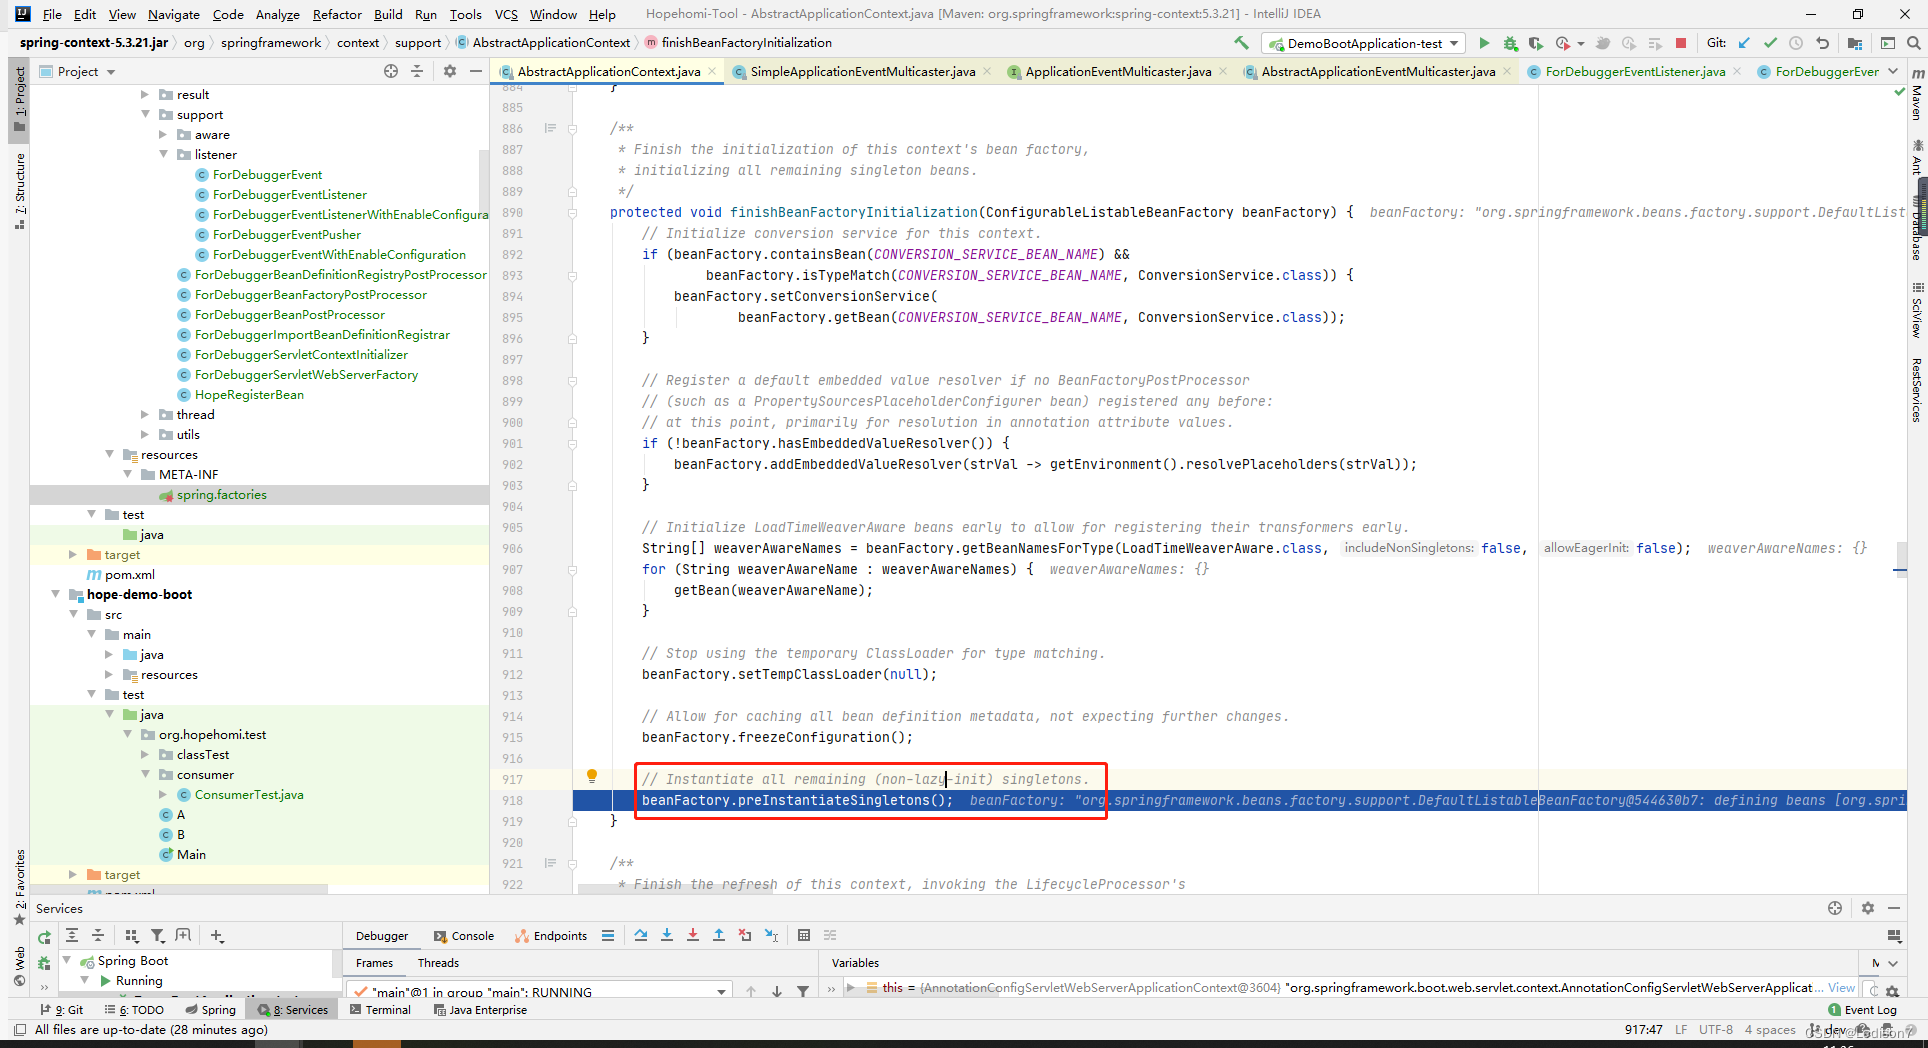Open Evaluate Expression calculator icon

click(804, 935)
